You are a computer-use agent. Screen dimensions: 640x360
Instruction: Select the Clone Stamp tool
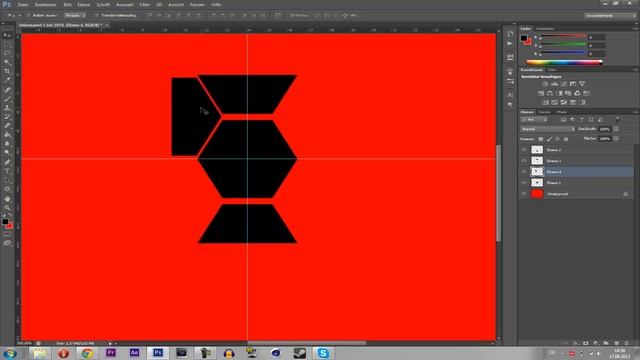[7, 108]
